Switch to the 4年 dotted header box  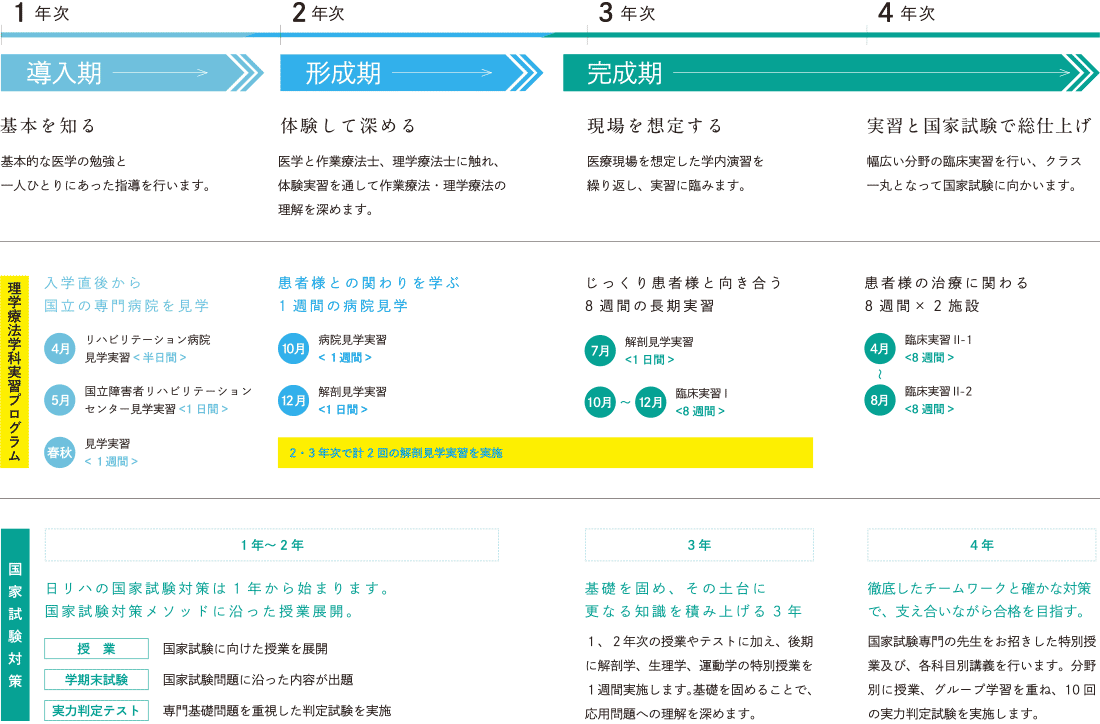click(981, 545)
